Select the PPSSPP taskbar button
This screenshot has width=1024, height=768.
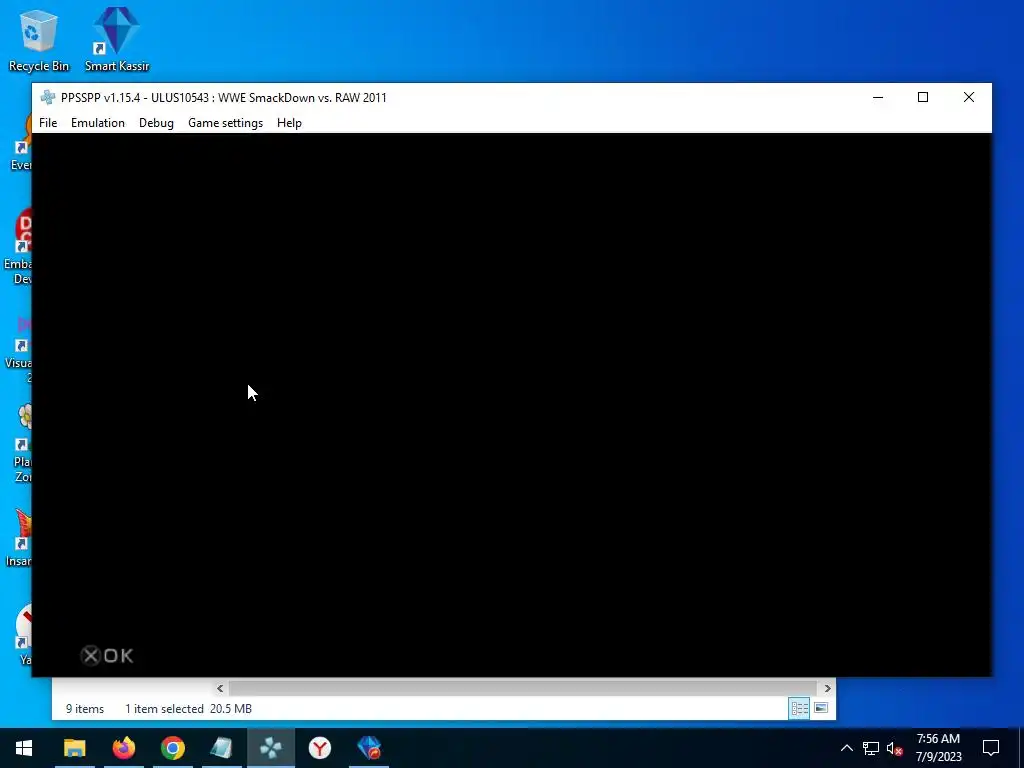coord(270,748)
